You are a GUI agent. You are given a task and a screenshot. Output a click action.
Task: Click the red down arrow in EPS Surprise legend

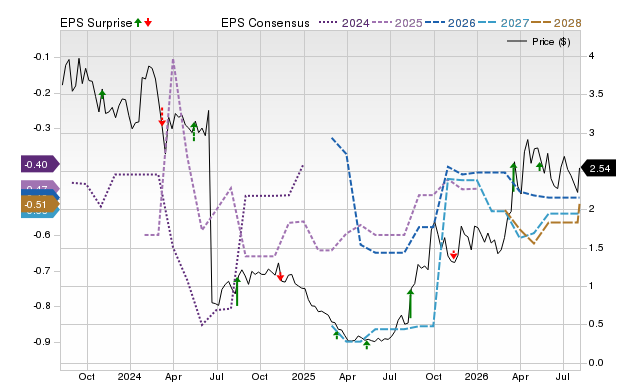point(148,22)
